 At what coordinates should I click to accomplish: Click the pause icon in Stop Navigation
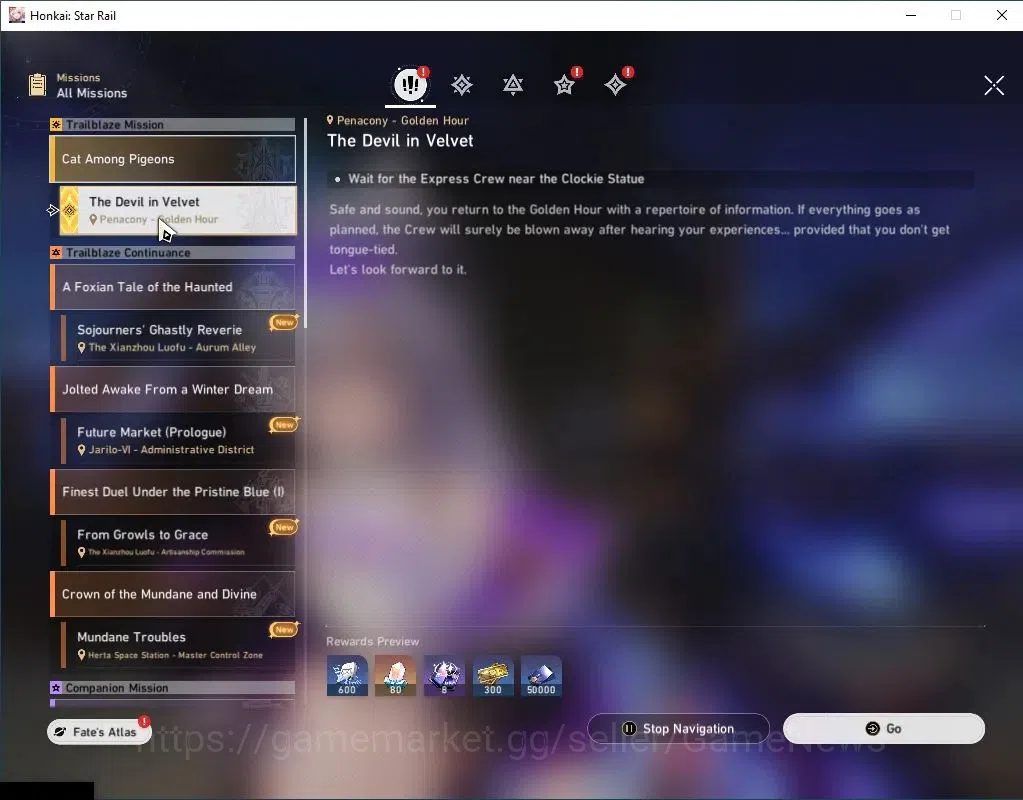click(629, 729)
